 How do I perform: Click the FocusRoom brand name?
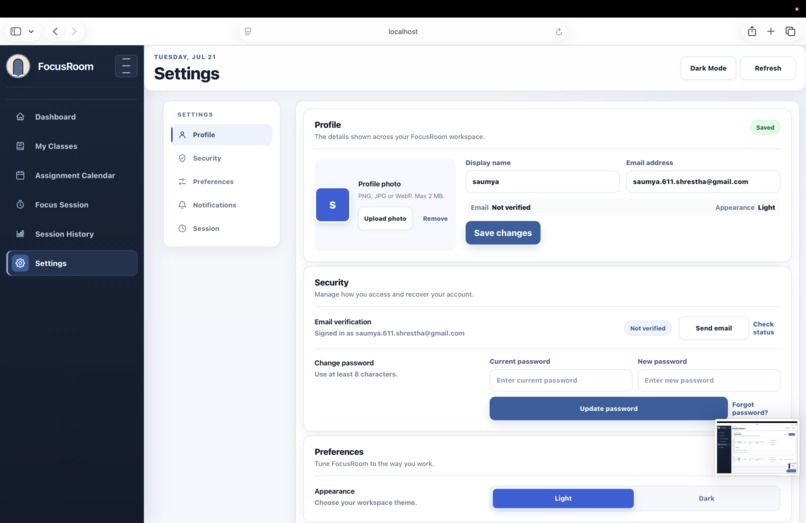tap(66, 66)
